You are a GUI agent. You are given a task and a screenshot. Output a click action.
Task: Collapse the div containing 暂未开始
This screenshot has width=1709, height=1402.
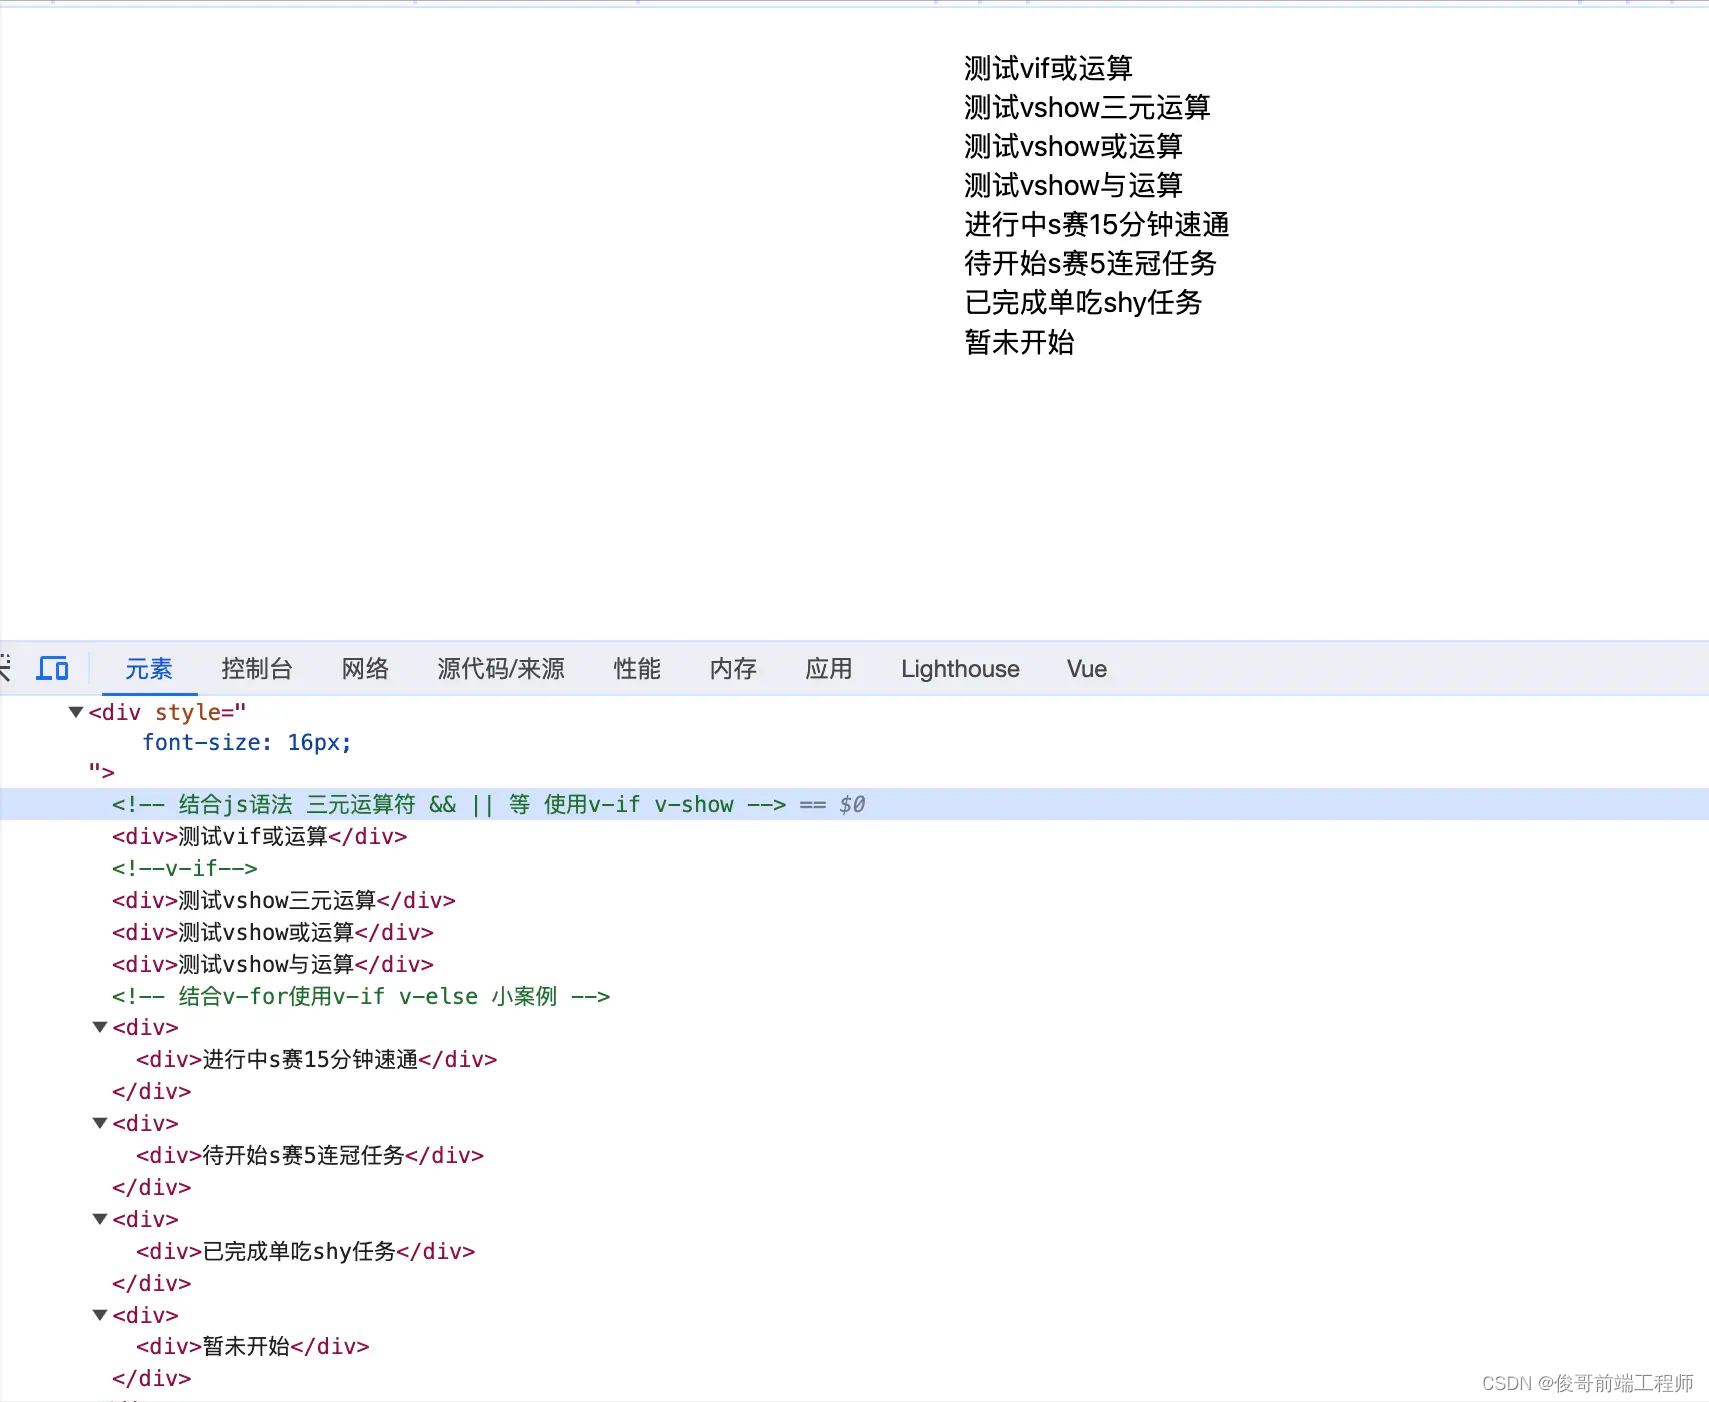tap(99, 1315)
